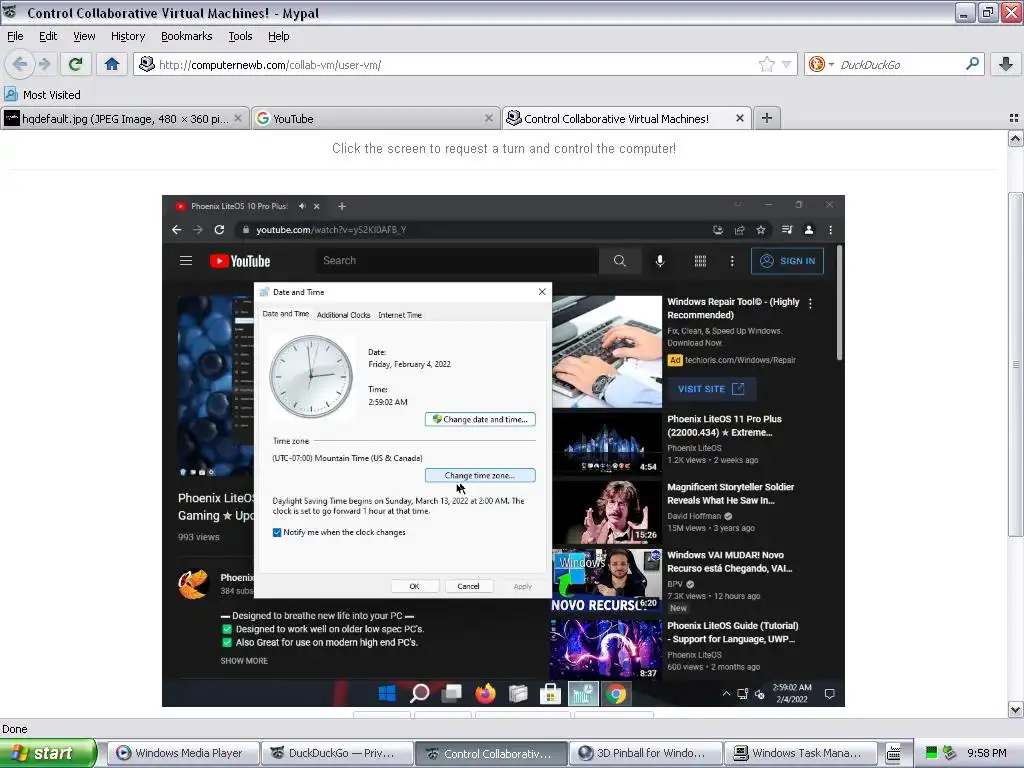The width and height of the screenshot is (1024, 768).
Task: Click the YouTube Search box in VM
Action: tap(457, 261)
